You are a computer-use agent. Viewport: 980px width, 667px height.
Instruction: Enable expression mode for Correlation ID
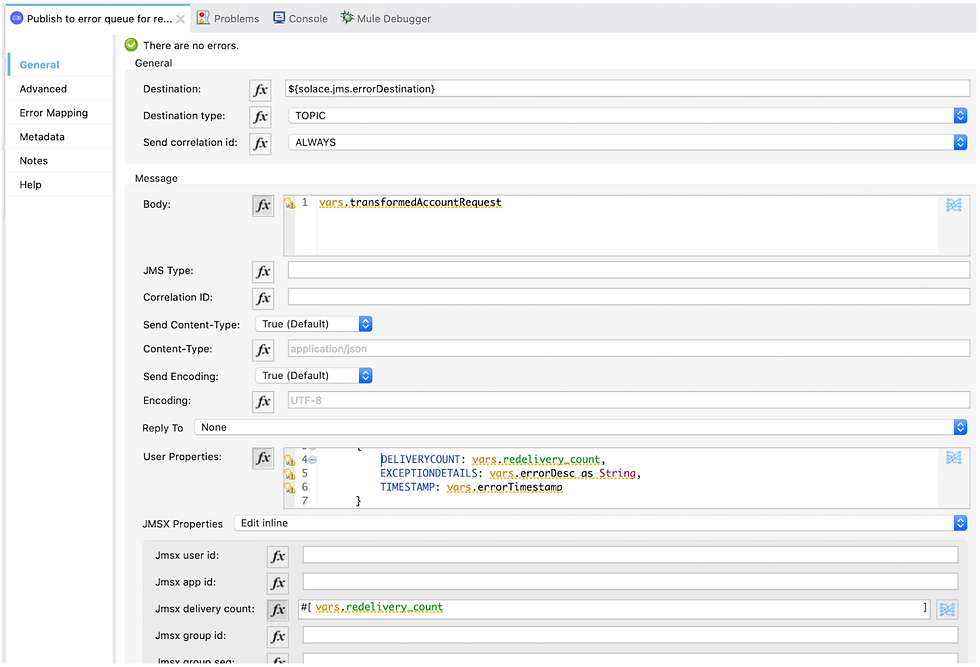coord(263,298)
